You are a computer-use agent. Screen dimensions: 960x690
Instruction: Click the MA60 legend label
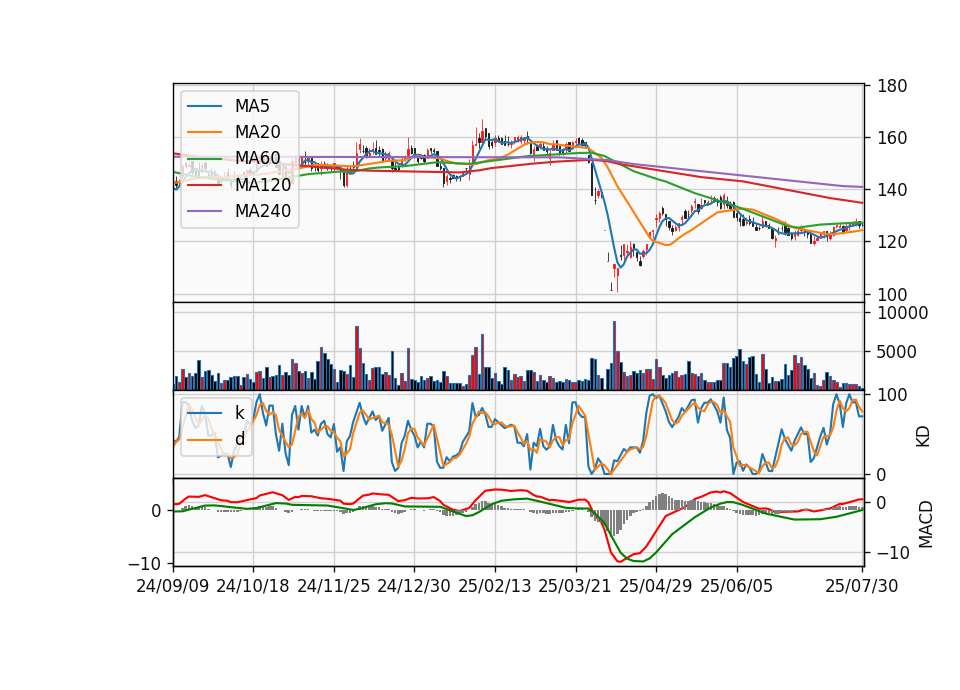coord(257,158)
